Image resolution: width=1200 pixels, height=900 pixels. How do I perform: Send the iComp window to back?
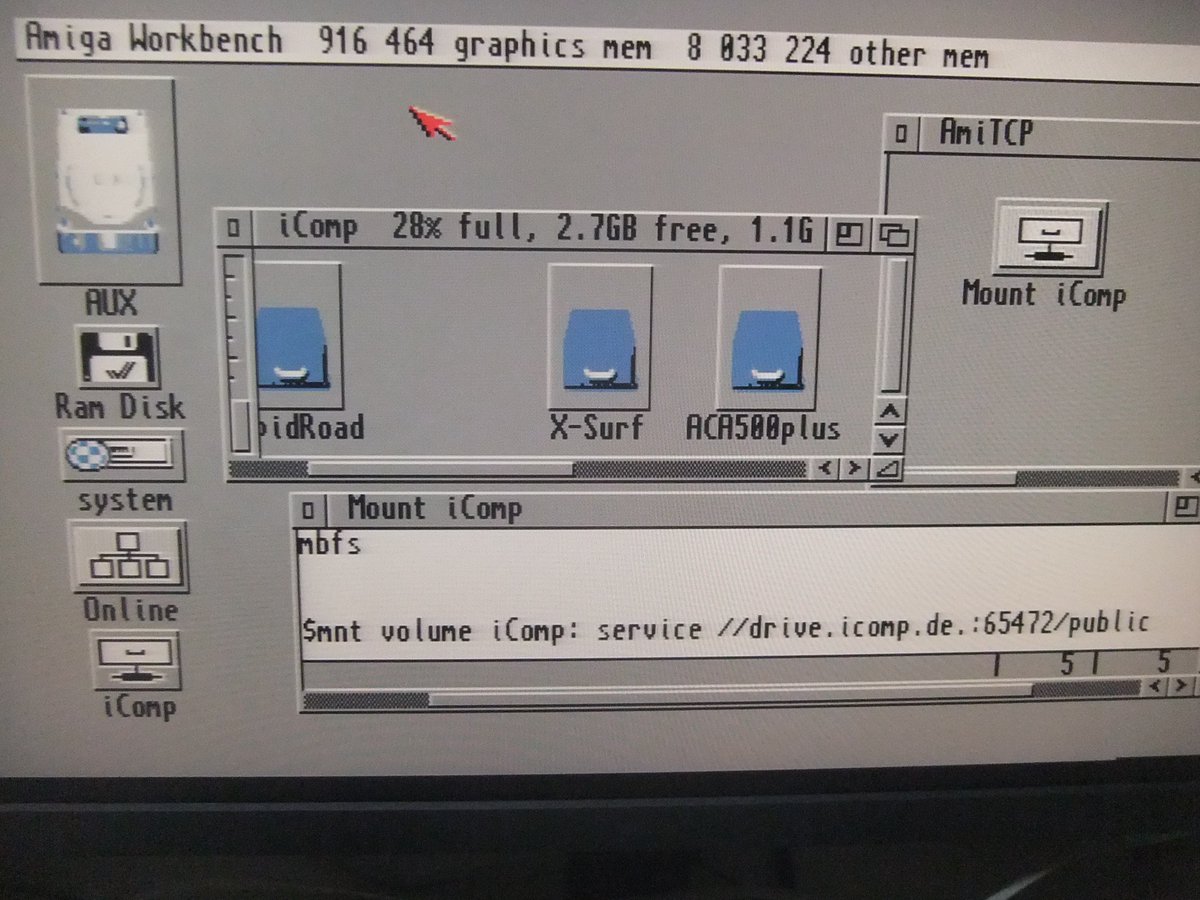point(893,235)
